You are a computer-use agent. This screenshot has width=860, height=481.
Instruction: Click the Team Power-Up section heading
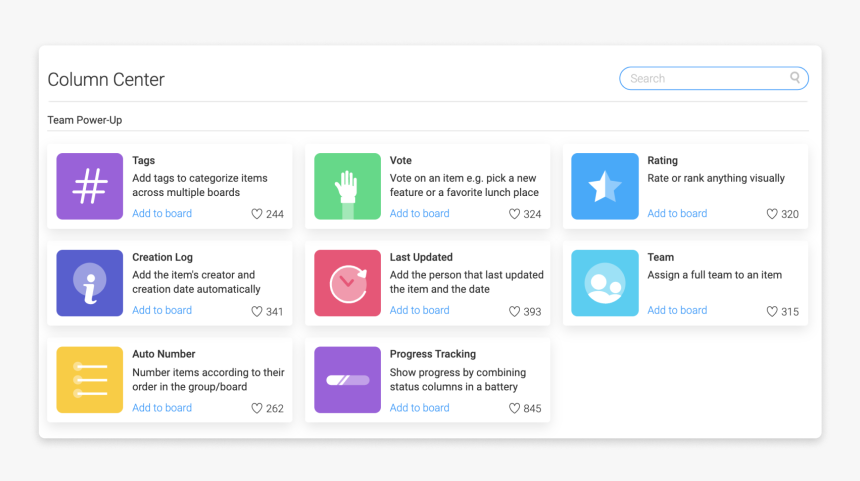(x=84, y=120)
